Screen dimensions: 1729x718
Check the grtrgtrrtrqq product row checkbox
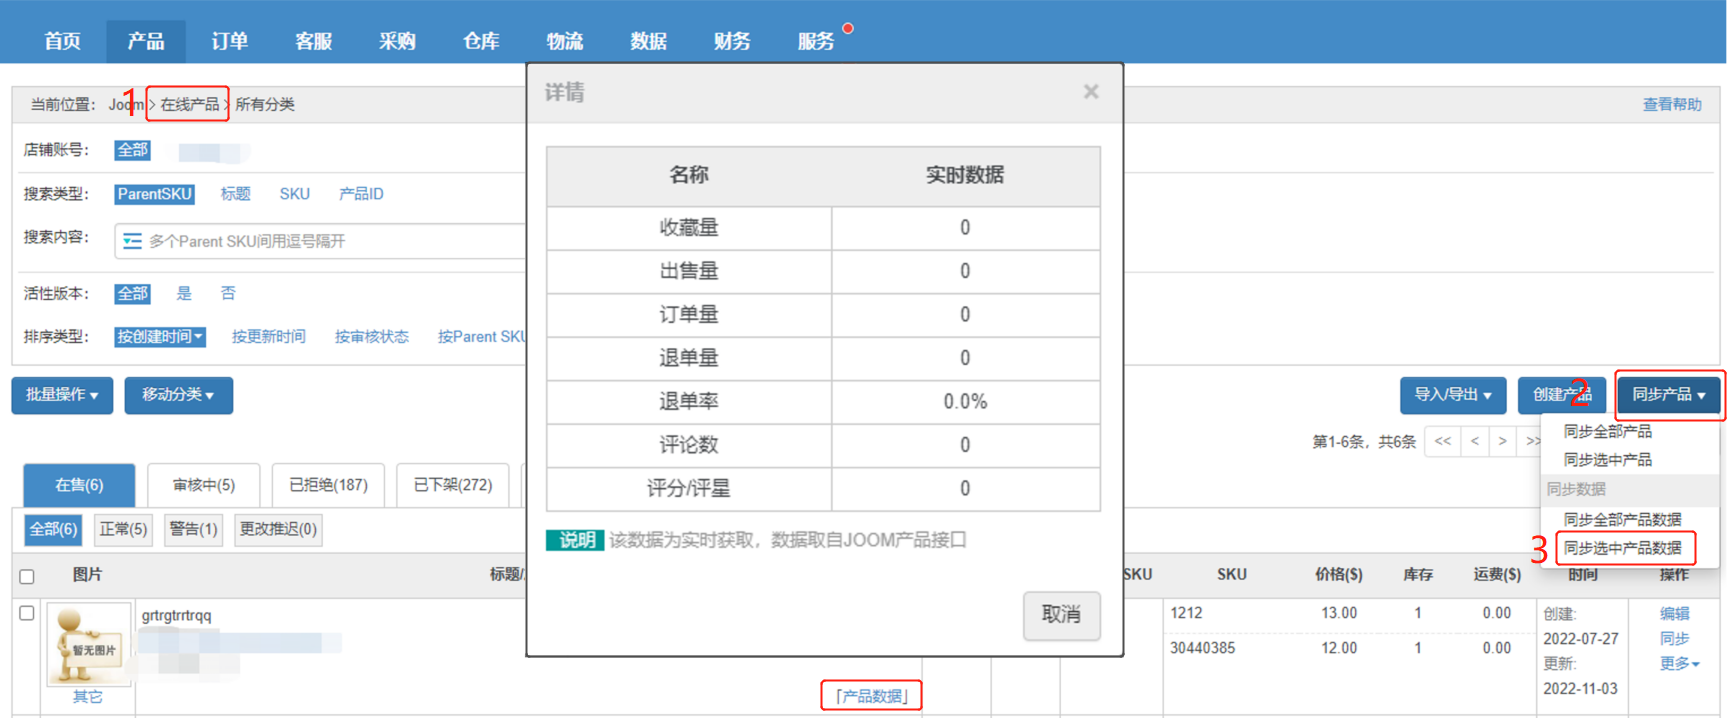coord(27,613)
